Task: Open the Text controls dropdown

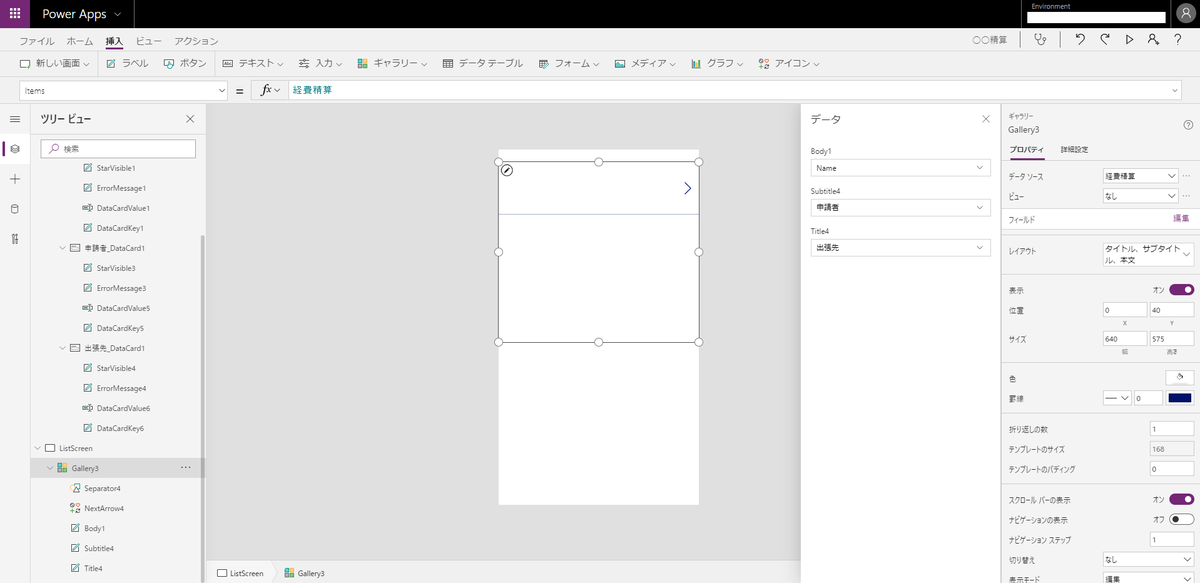Action: tap(254, 63)
